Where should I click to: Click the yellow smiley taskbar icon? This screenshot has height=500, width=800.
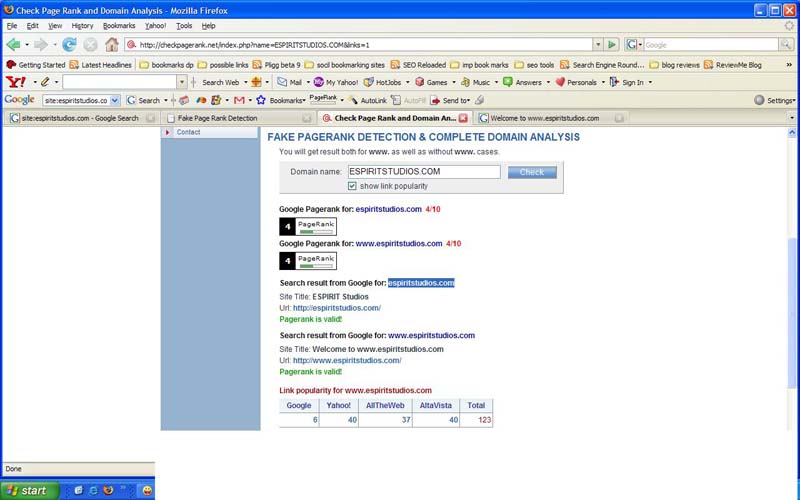pyautogui.click(x=147, y=491)
